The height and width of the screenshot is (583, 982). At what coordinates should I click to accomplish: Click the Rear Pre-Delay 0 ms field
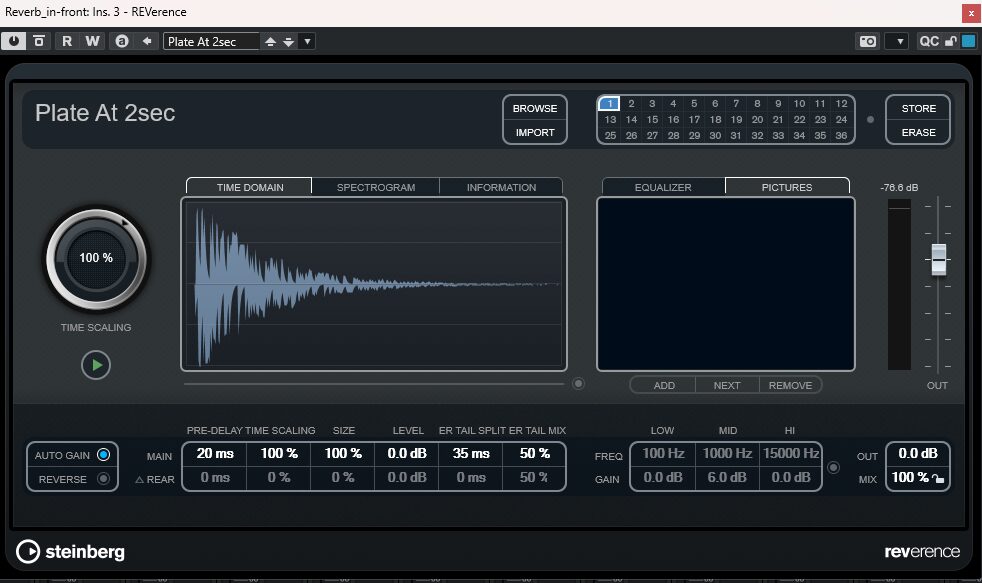[x=215, y=478]
